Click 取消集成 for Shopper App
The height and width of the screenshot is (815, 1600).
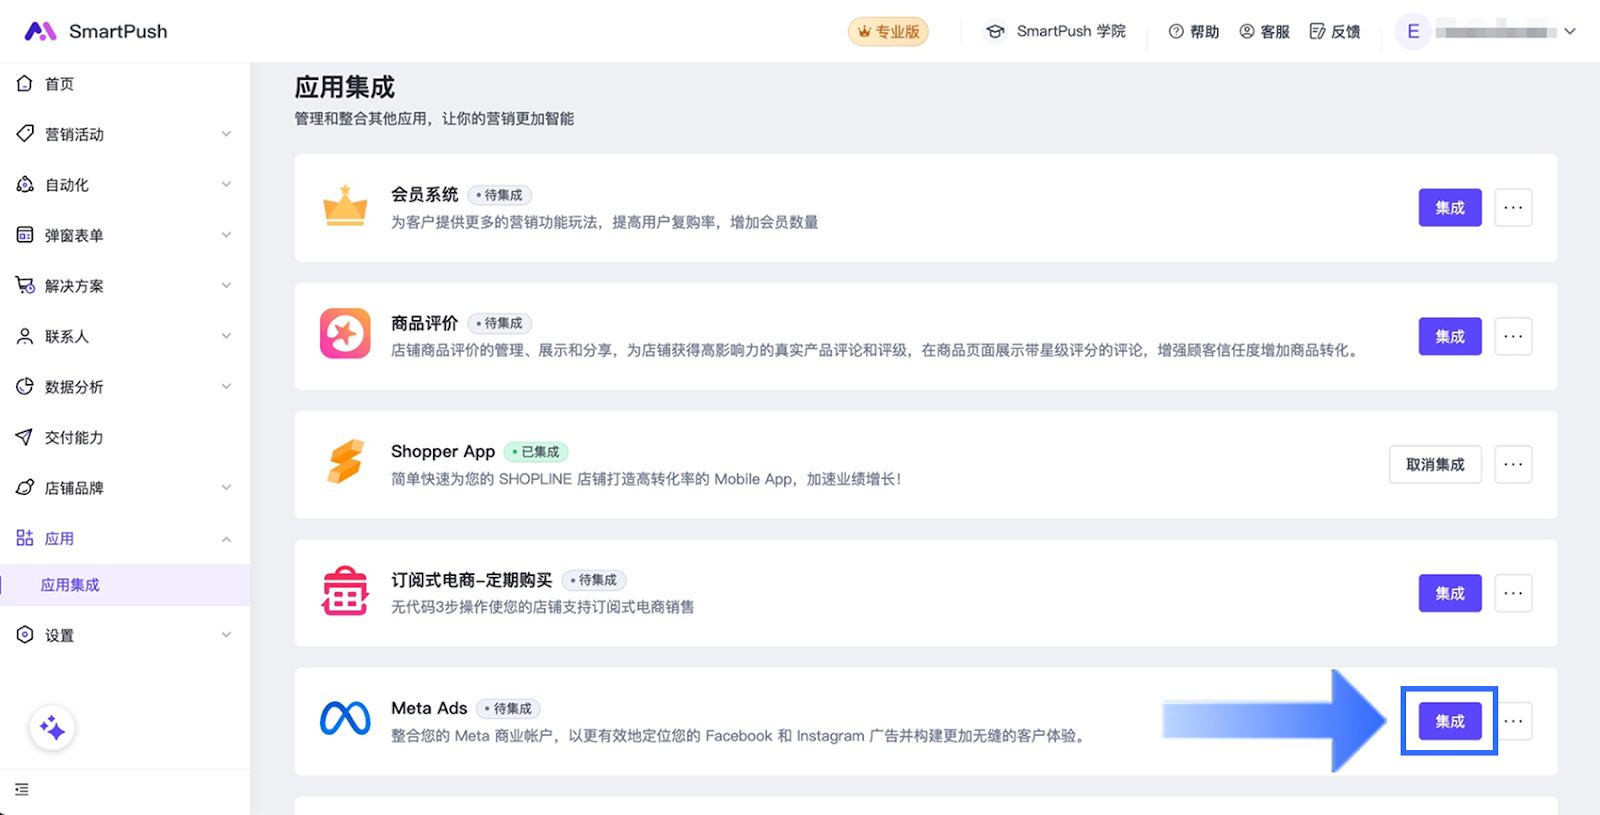pyautogui.click(x=1434, y=465)
